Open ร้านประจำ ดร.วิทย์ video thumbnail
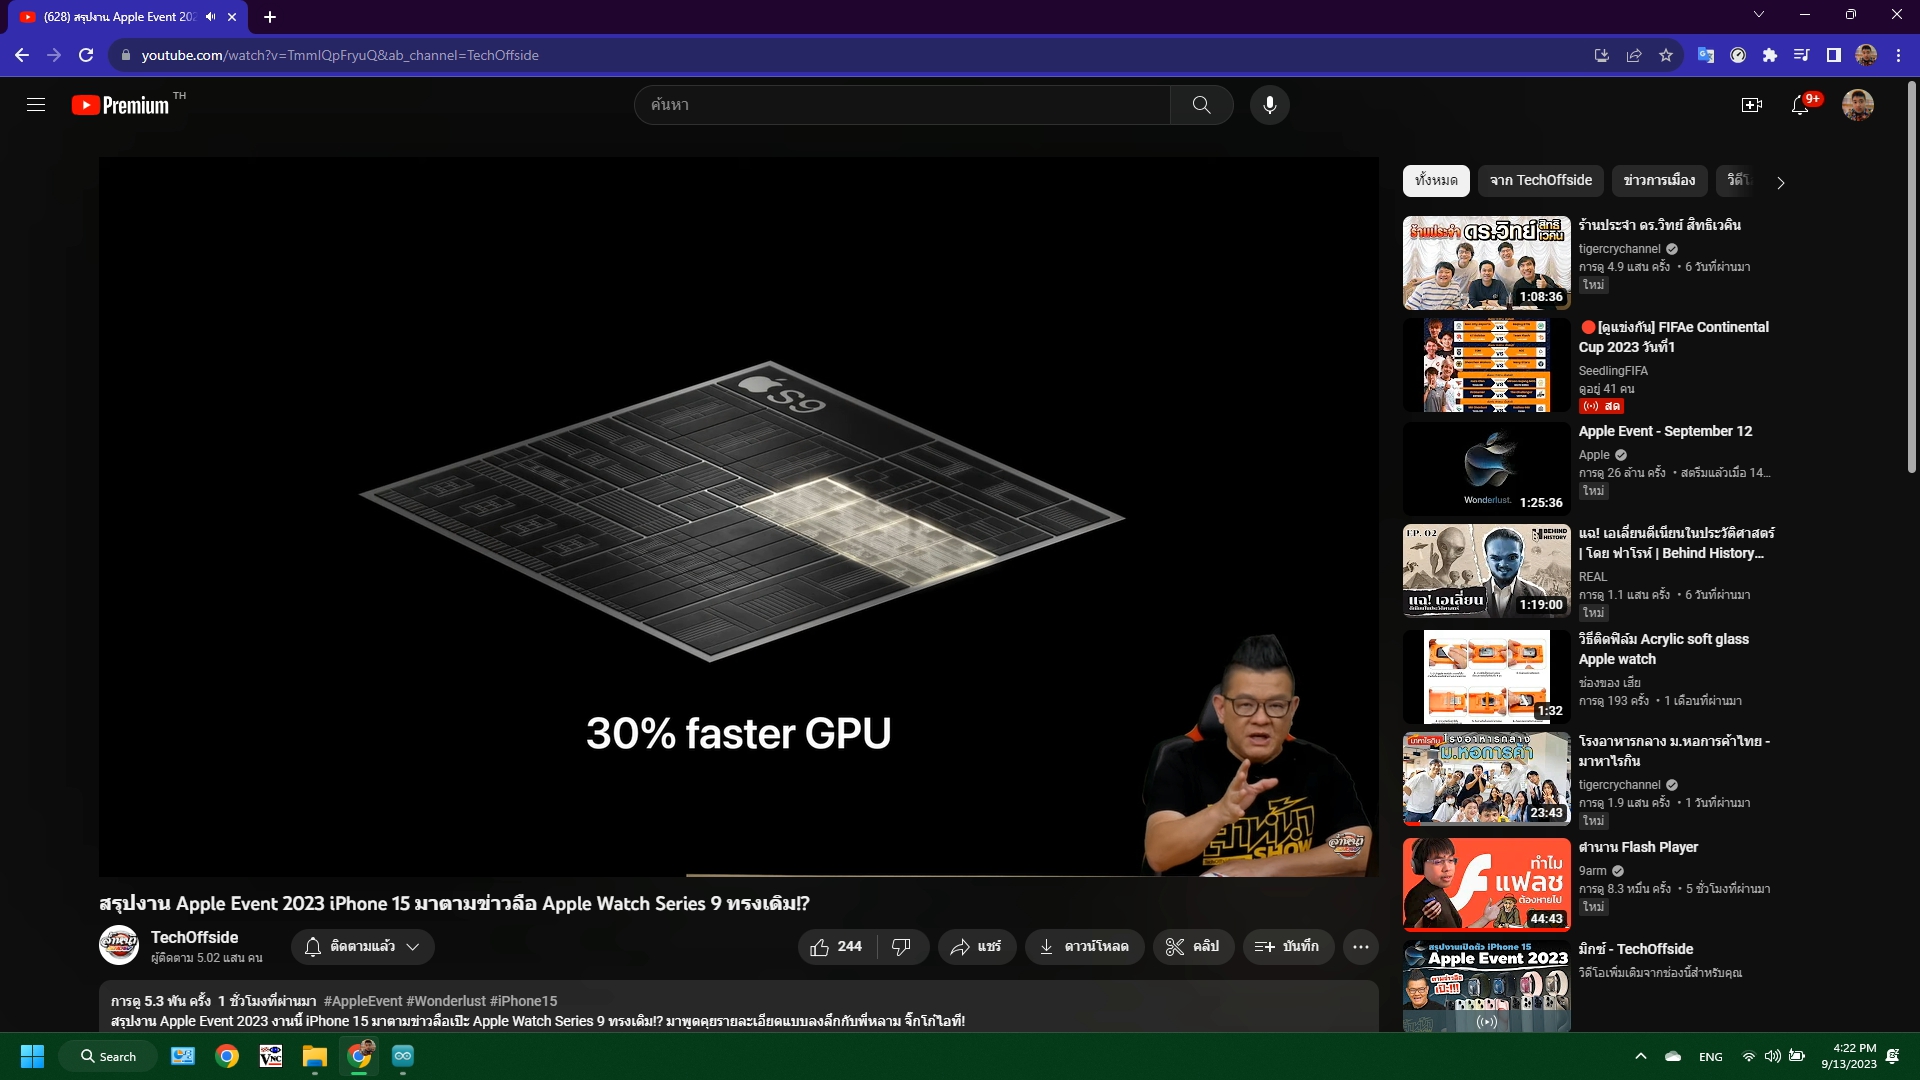The image size is (1920, 1080). (1486, 263)
